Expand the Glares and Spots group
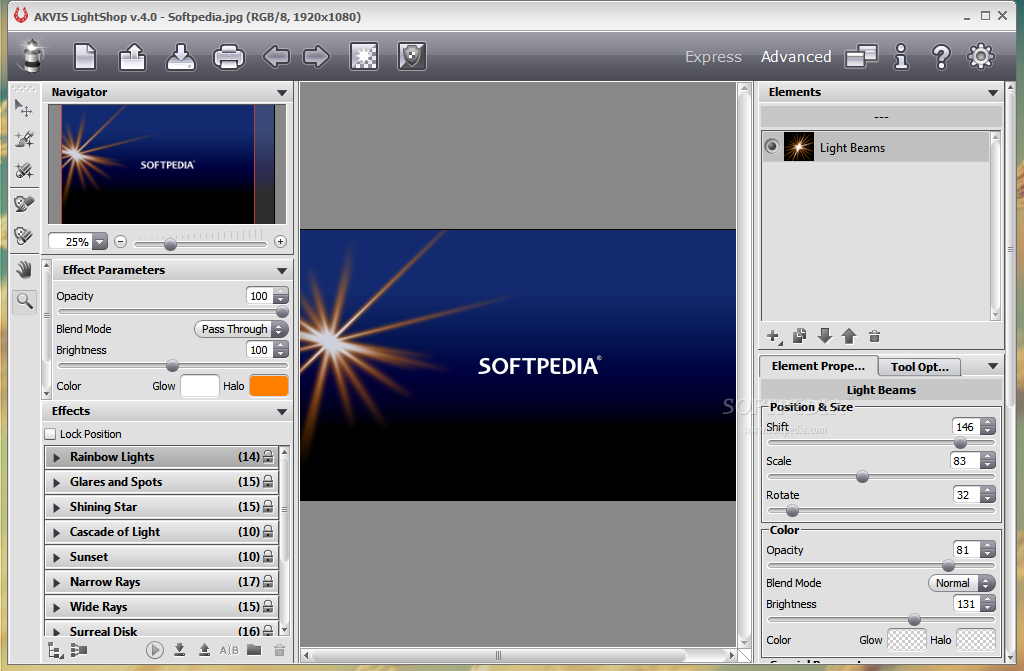 57,482
